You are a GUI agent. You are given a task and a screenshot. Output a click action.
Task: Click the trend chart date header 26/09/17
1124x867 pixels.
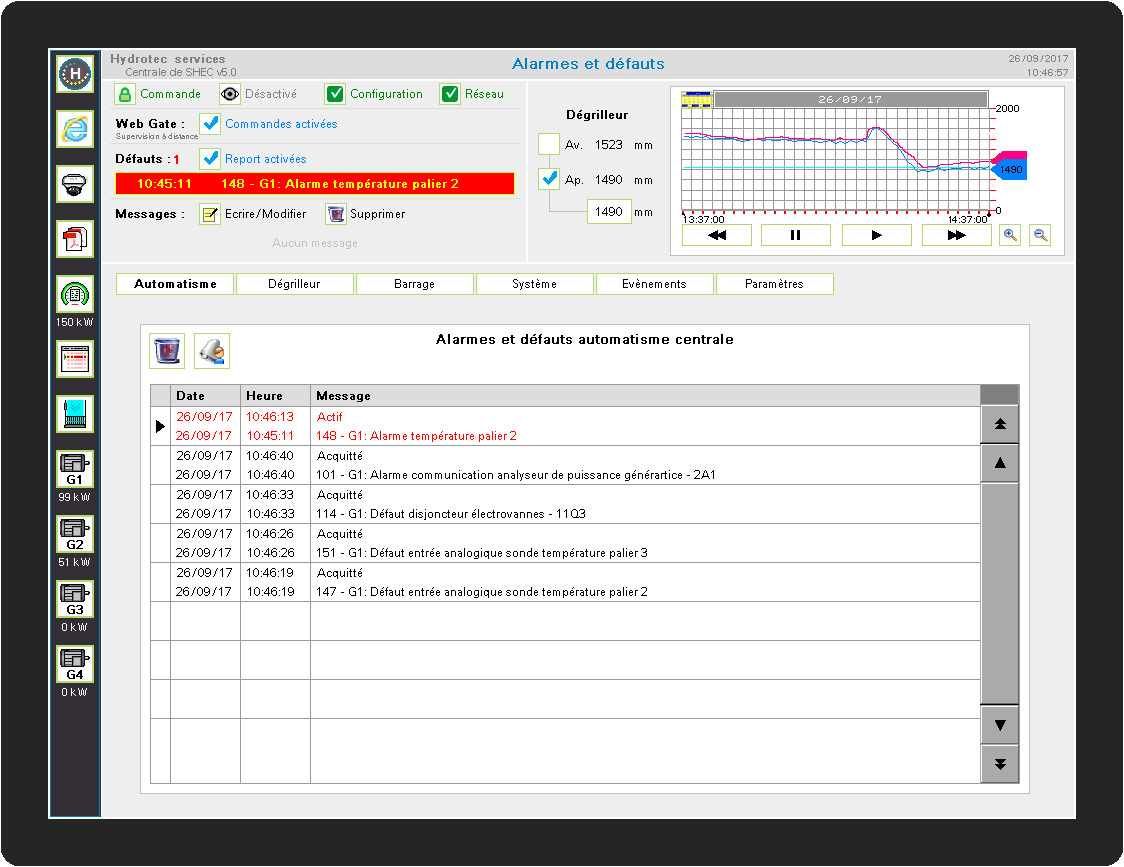coord(851,100)
